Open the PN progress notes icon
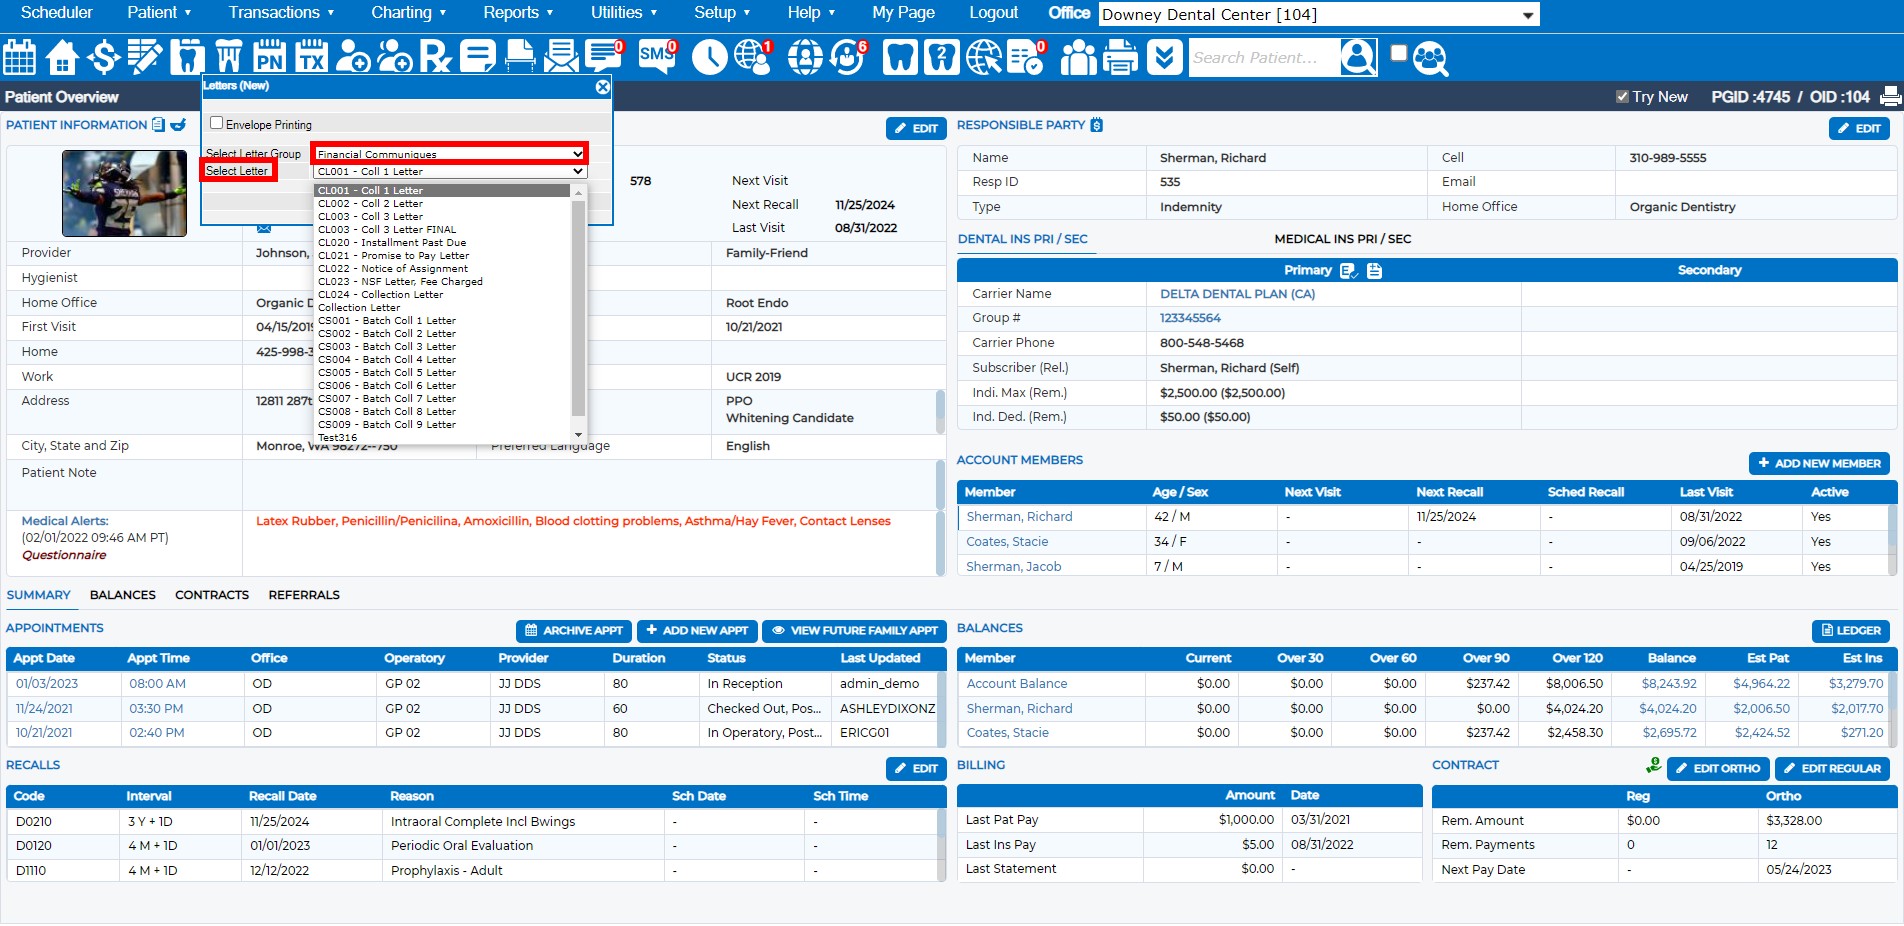 [269, 57]
